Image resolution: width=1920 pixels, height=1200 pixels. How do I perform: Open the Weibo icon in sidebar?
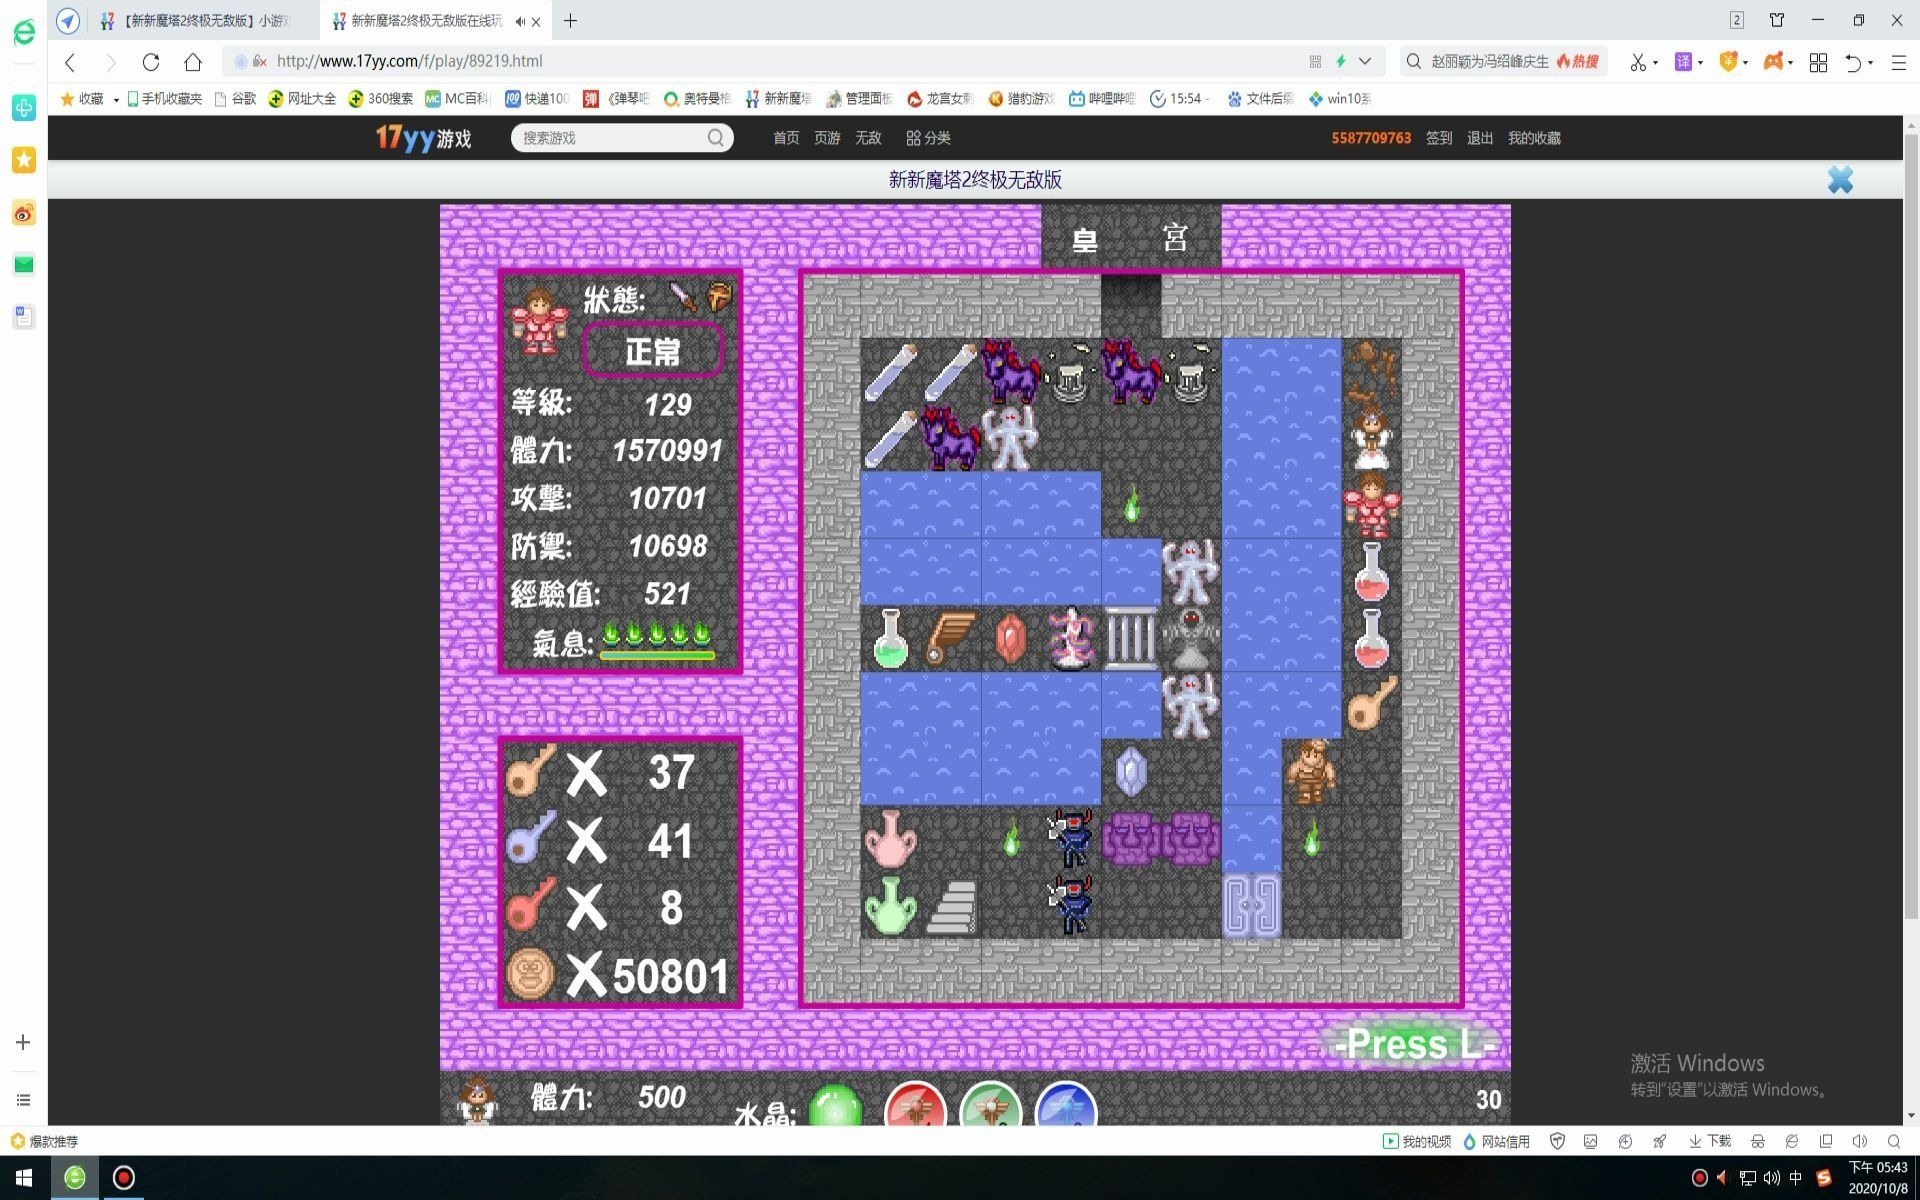[24, 213]
